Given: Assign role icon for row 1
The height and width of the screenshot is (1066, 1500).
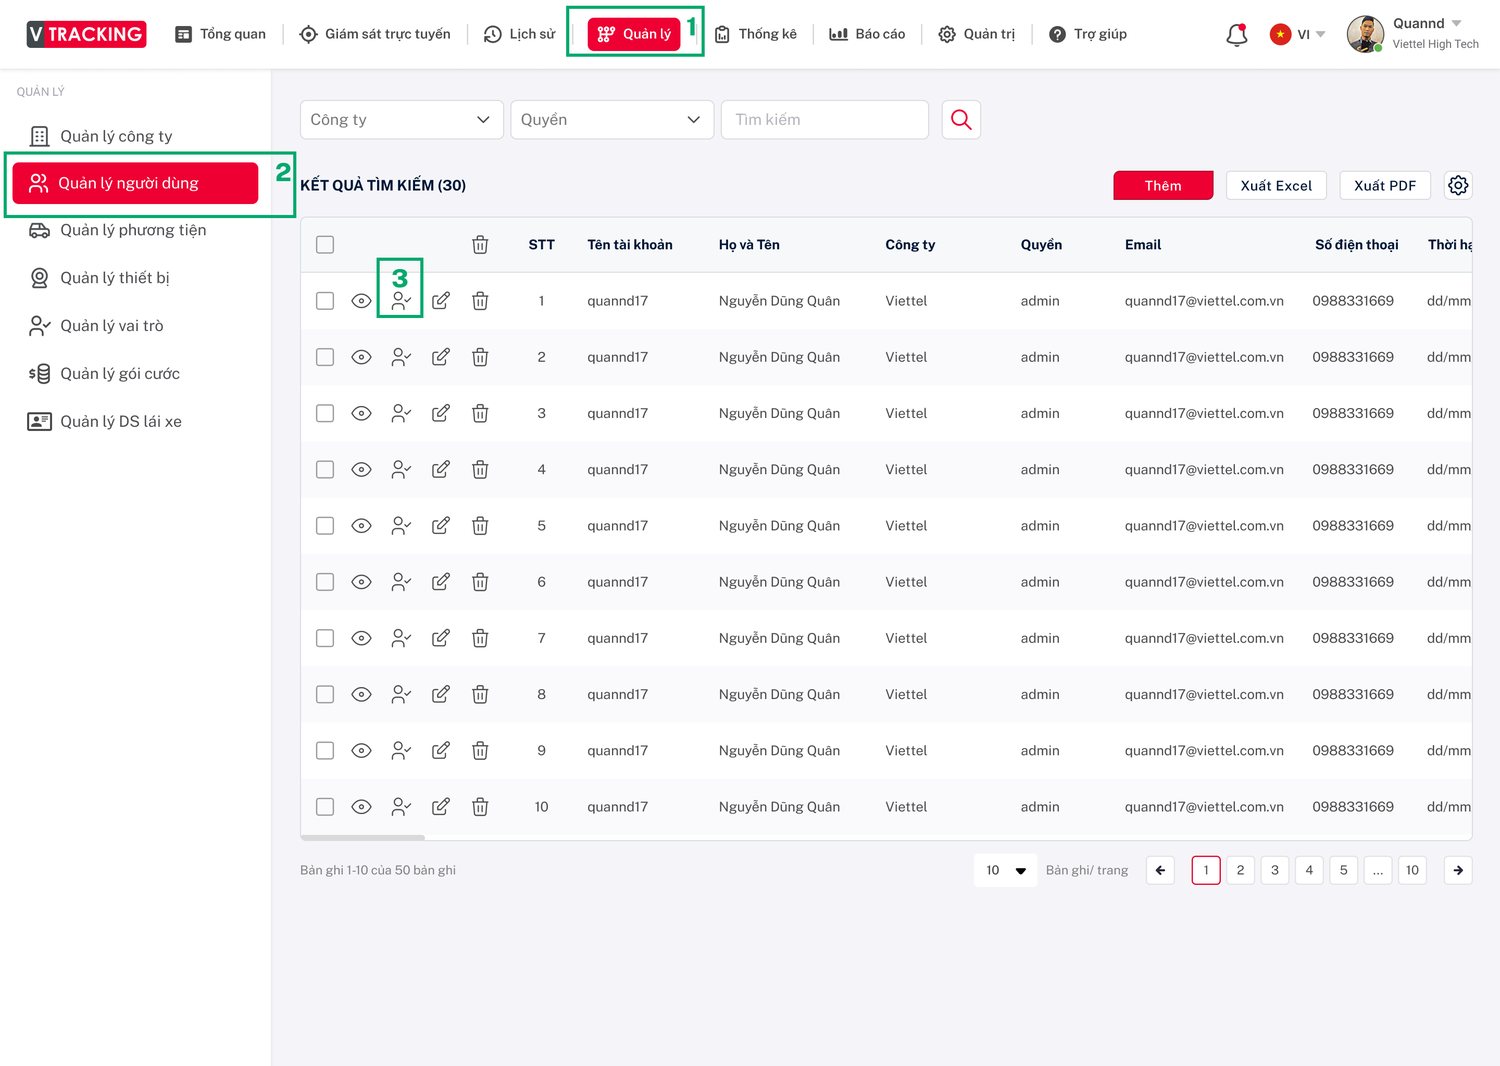Looking at the screenshot, I should [401, 301].
